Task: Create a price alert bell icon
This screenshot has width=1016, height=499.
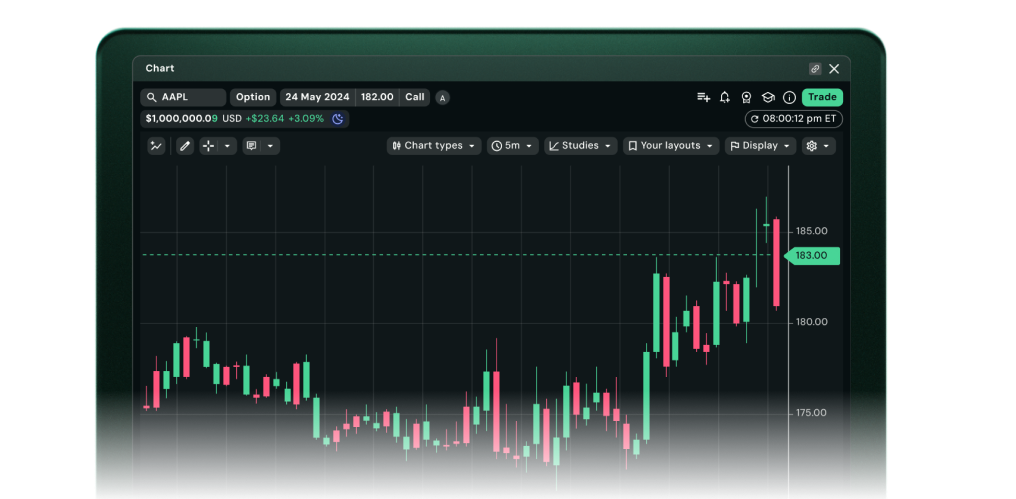Action: click(x=724, y=97)
